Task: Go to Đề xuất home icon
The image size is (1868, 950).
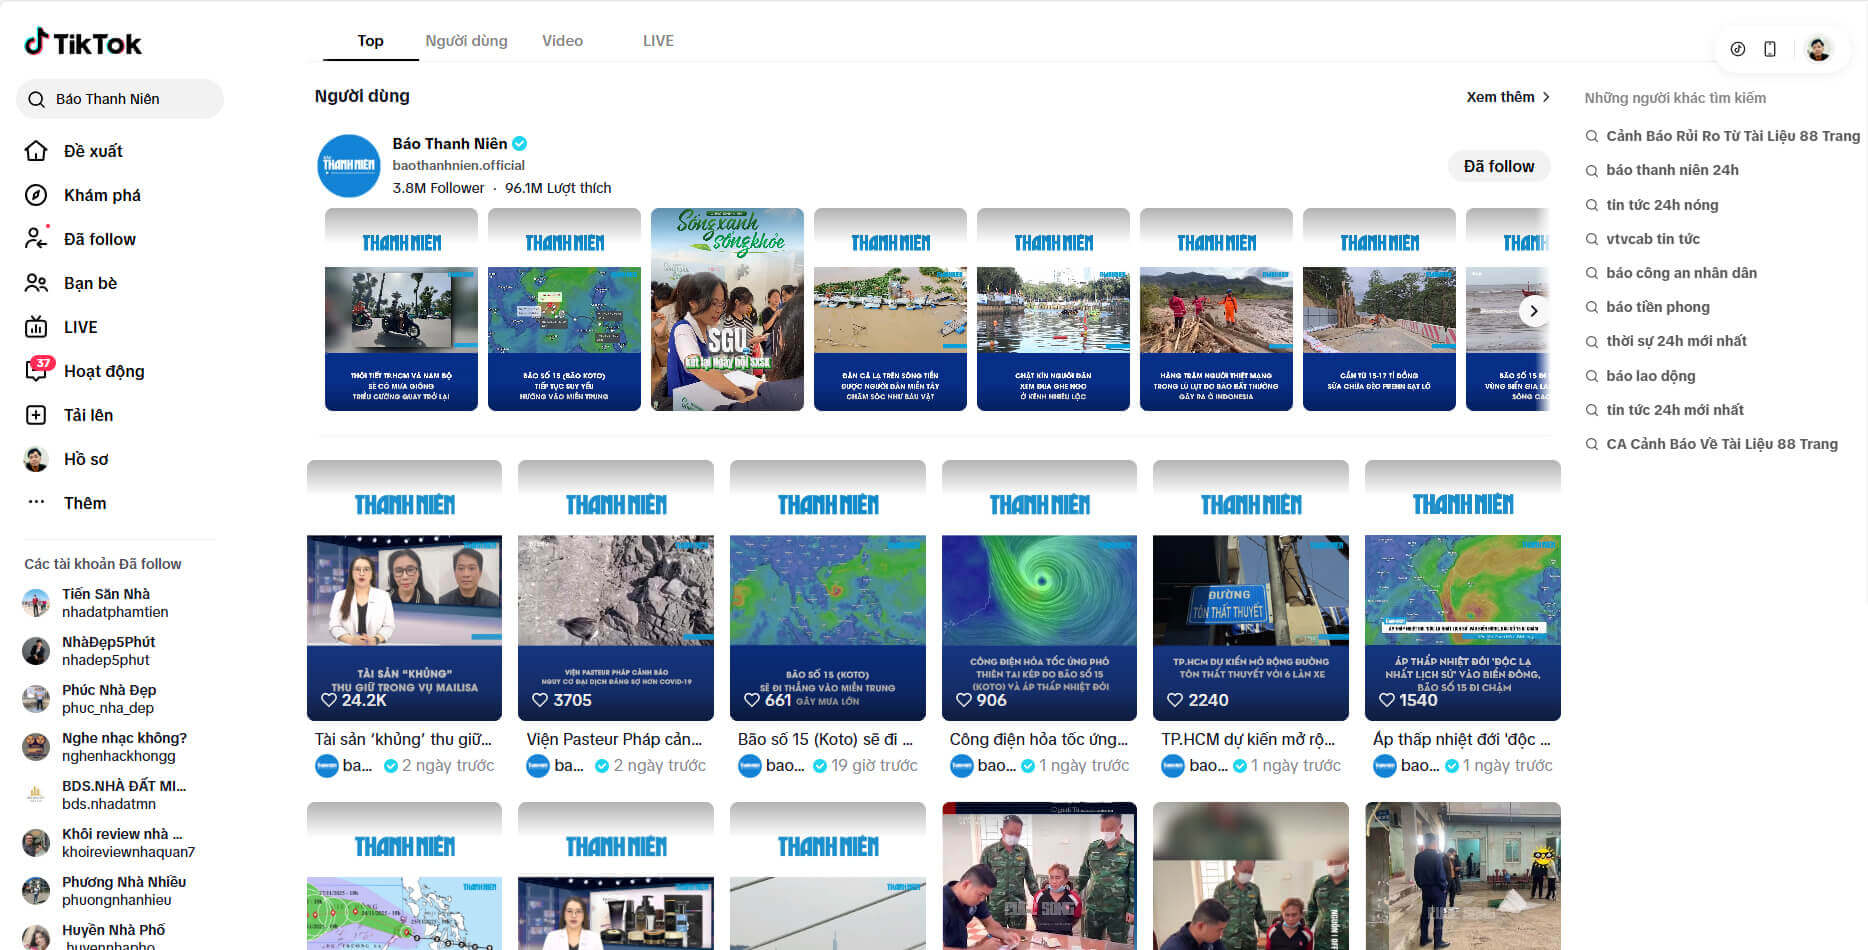Action: tap(36, 151)
